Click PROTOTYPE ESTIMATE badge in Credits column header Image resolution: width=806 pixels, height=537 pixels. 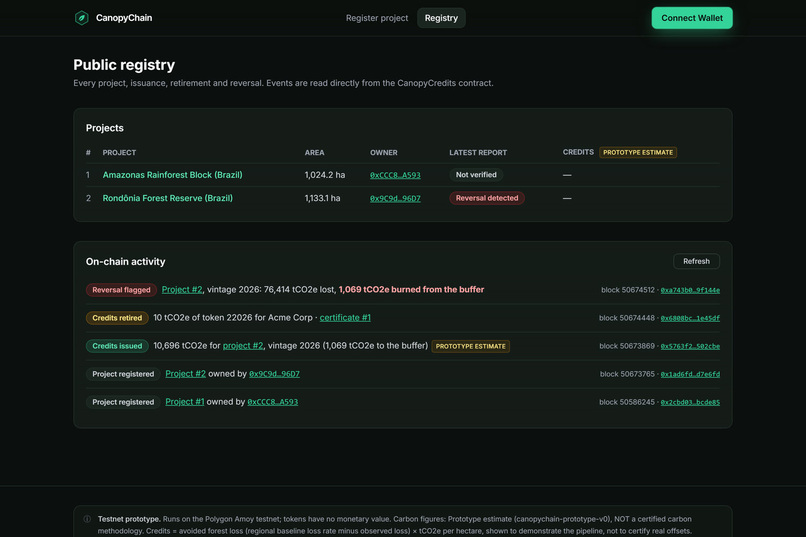pyautogui.click(x=638, y=152)
